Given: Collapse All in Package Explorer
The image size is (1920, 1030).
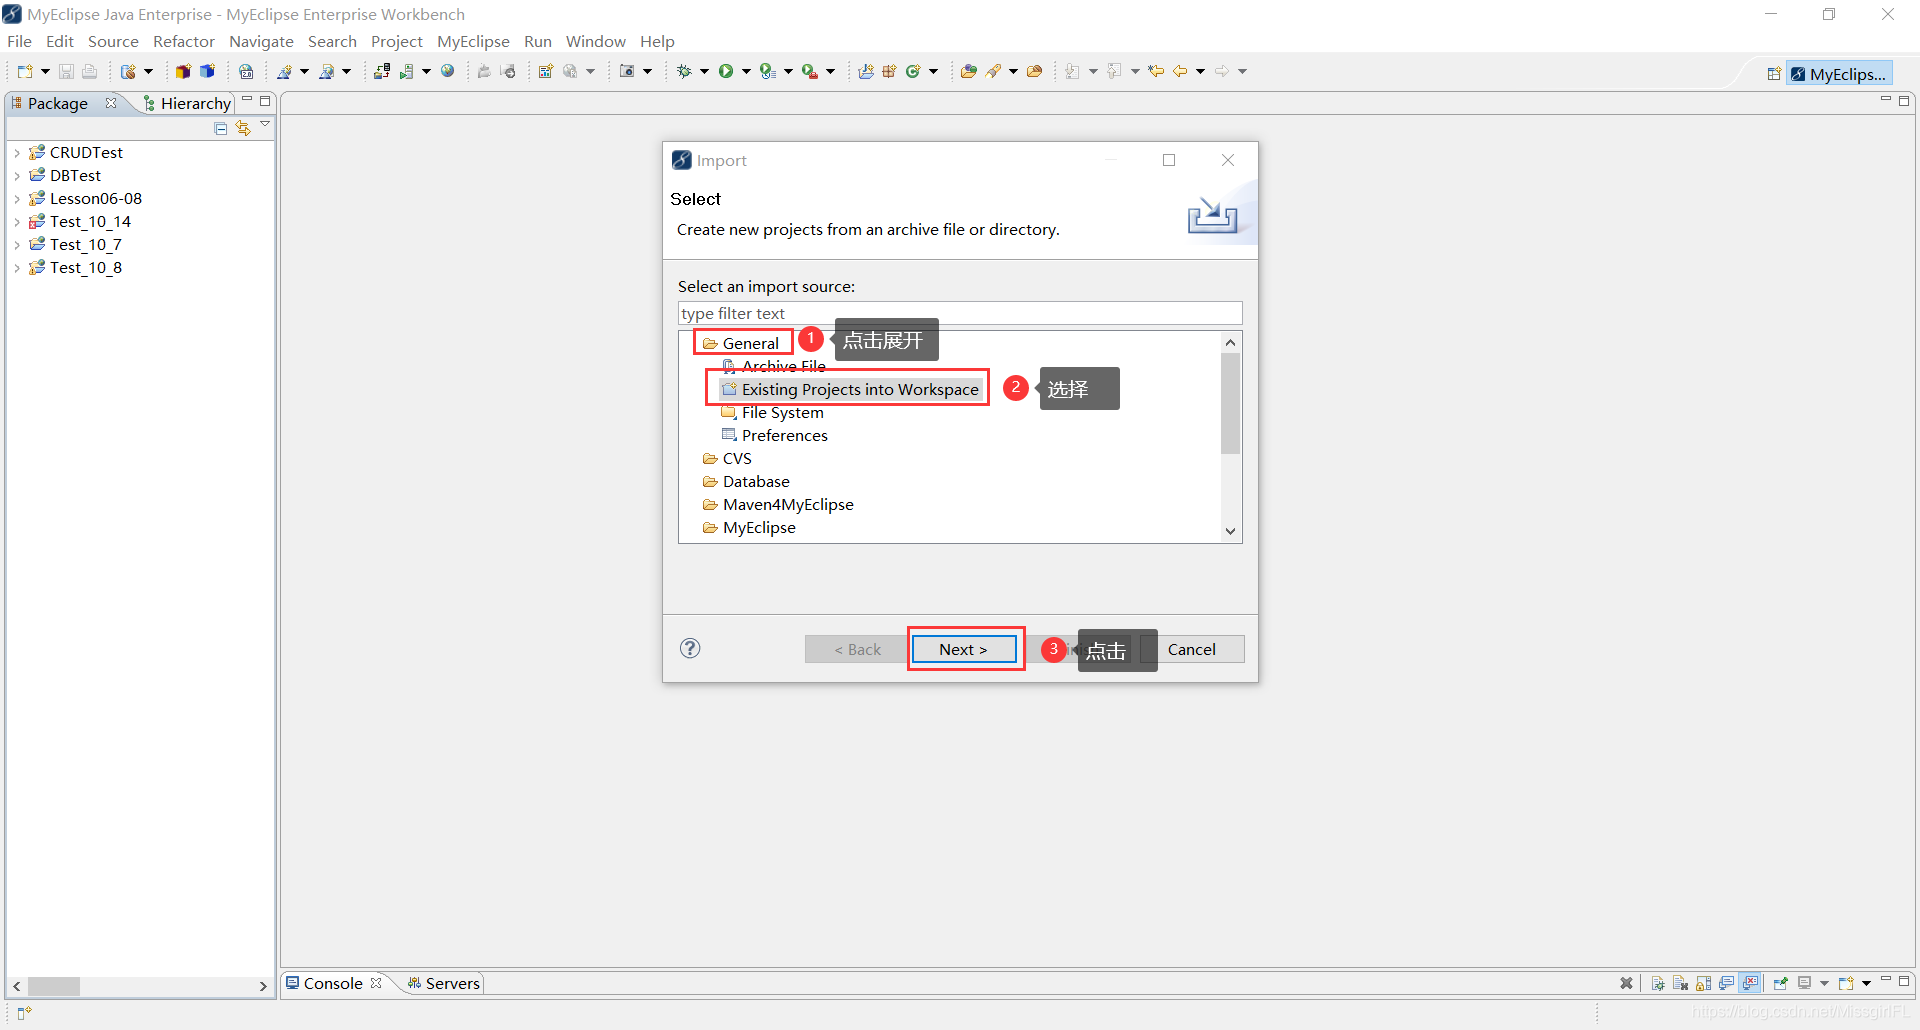Looking at the screenshot, I should [x=221, y=128].
